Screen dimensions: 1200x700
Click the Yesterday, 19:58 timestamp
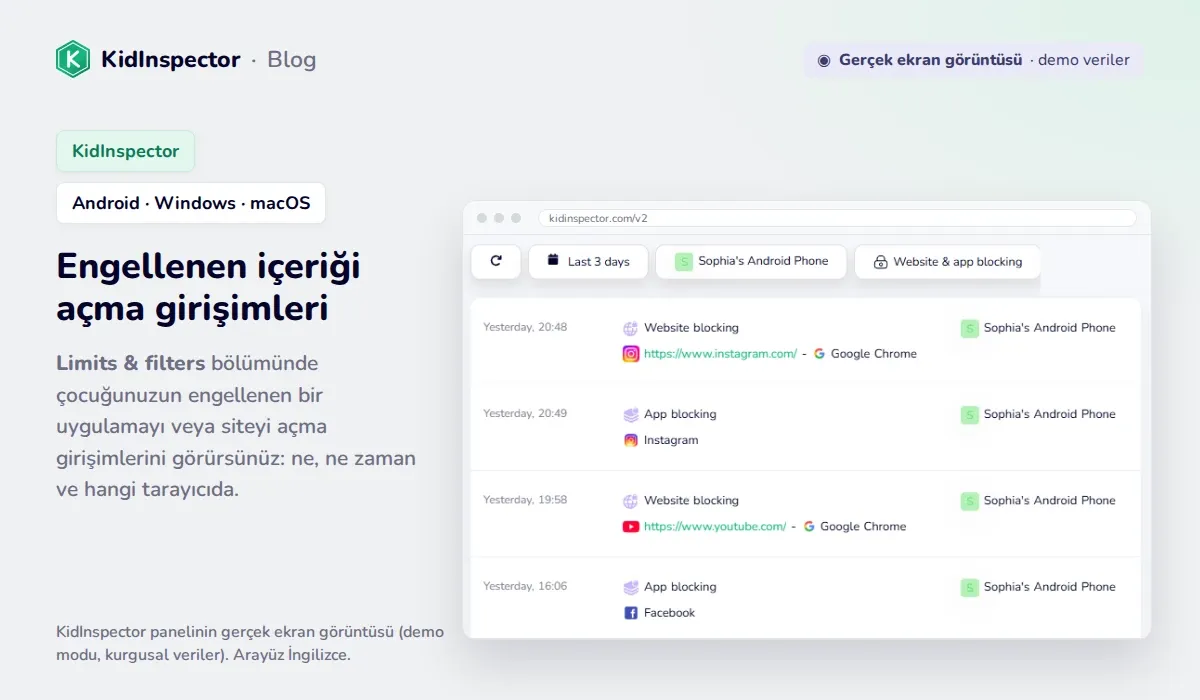pyautogui.click(x=525, y=500)
